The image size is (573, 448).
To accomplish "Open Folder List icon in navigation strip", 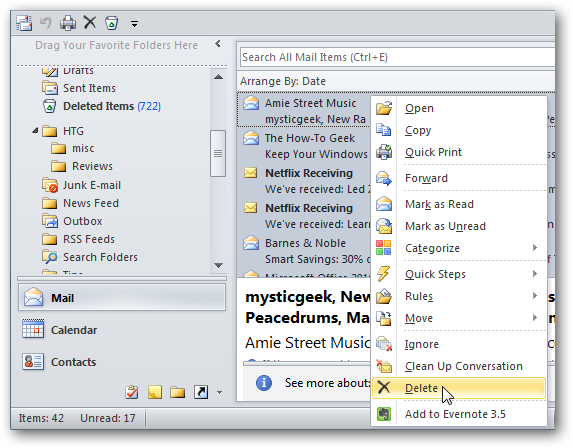I will click(x=177, y=392).
